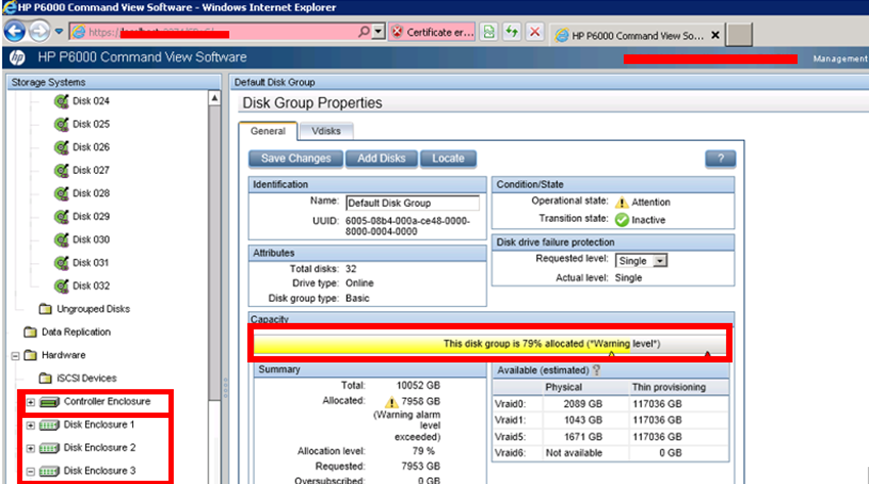Screen dimensions: 869x484
Task: Click the Management link in header
Action: click(x=840, y=58)
